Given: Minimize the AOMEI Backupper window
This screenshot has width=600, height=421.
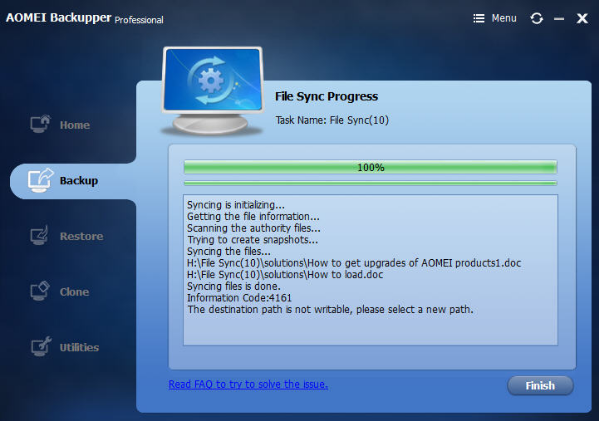Looking at the screenshot, I should 559,18.
